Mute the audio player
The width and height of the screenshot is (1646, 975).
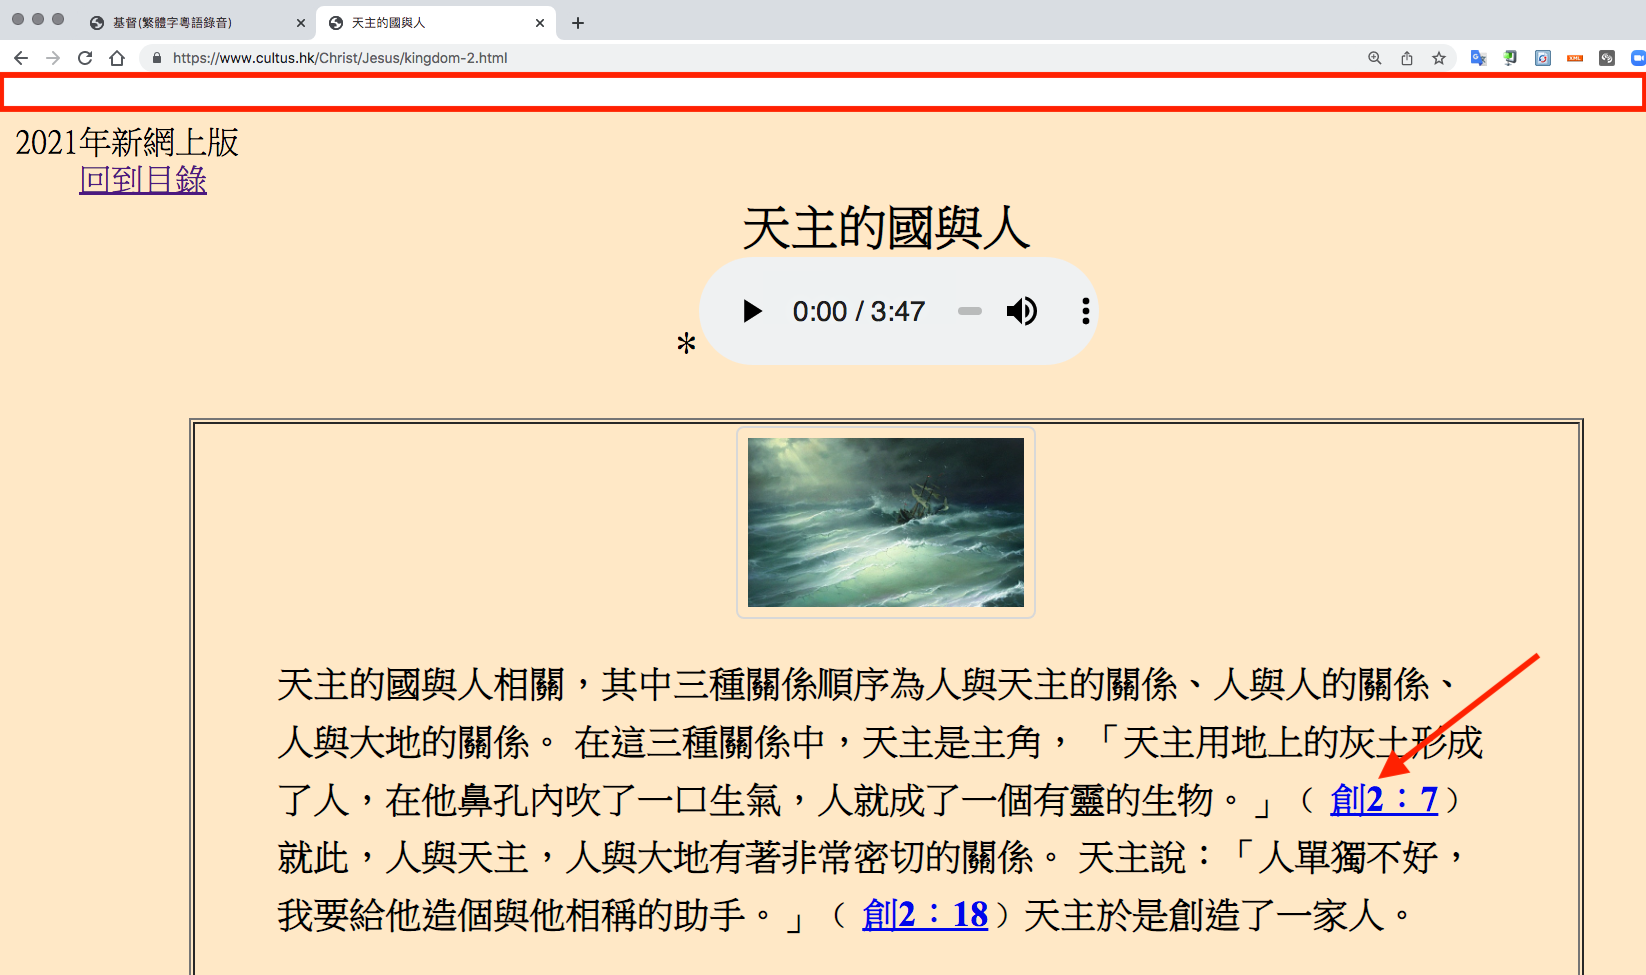pyautogui.click(x=1022, y=311)
